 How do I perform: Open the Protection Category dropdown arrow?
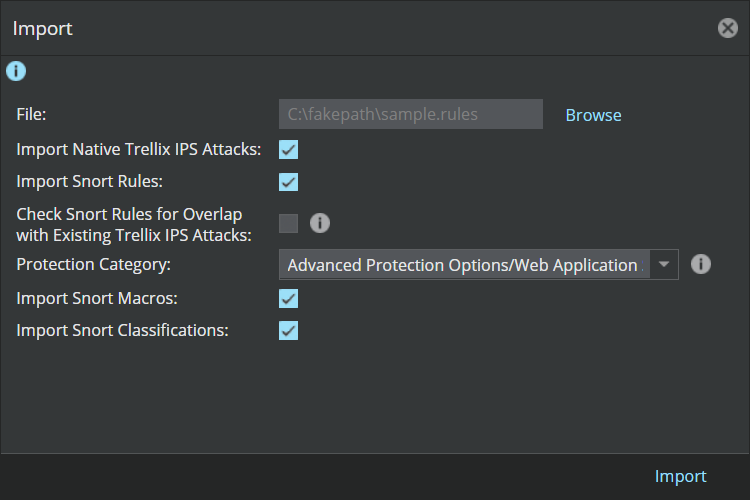[x=664, y=264]
